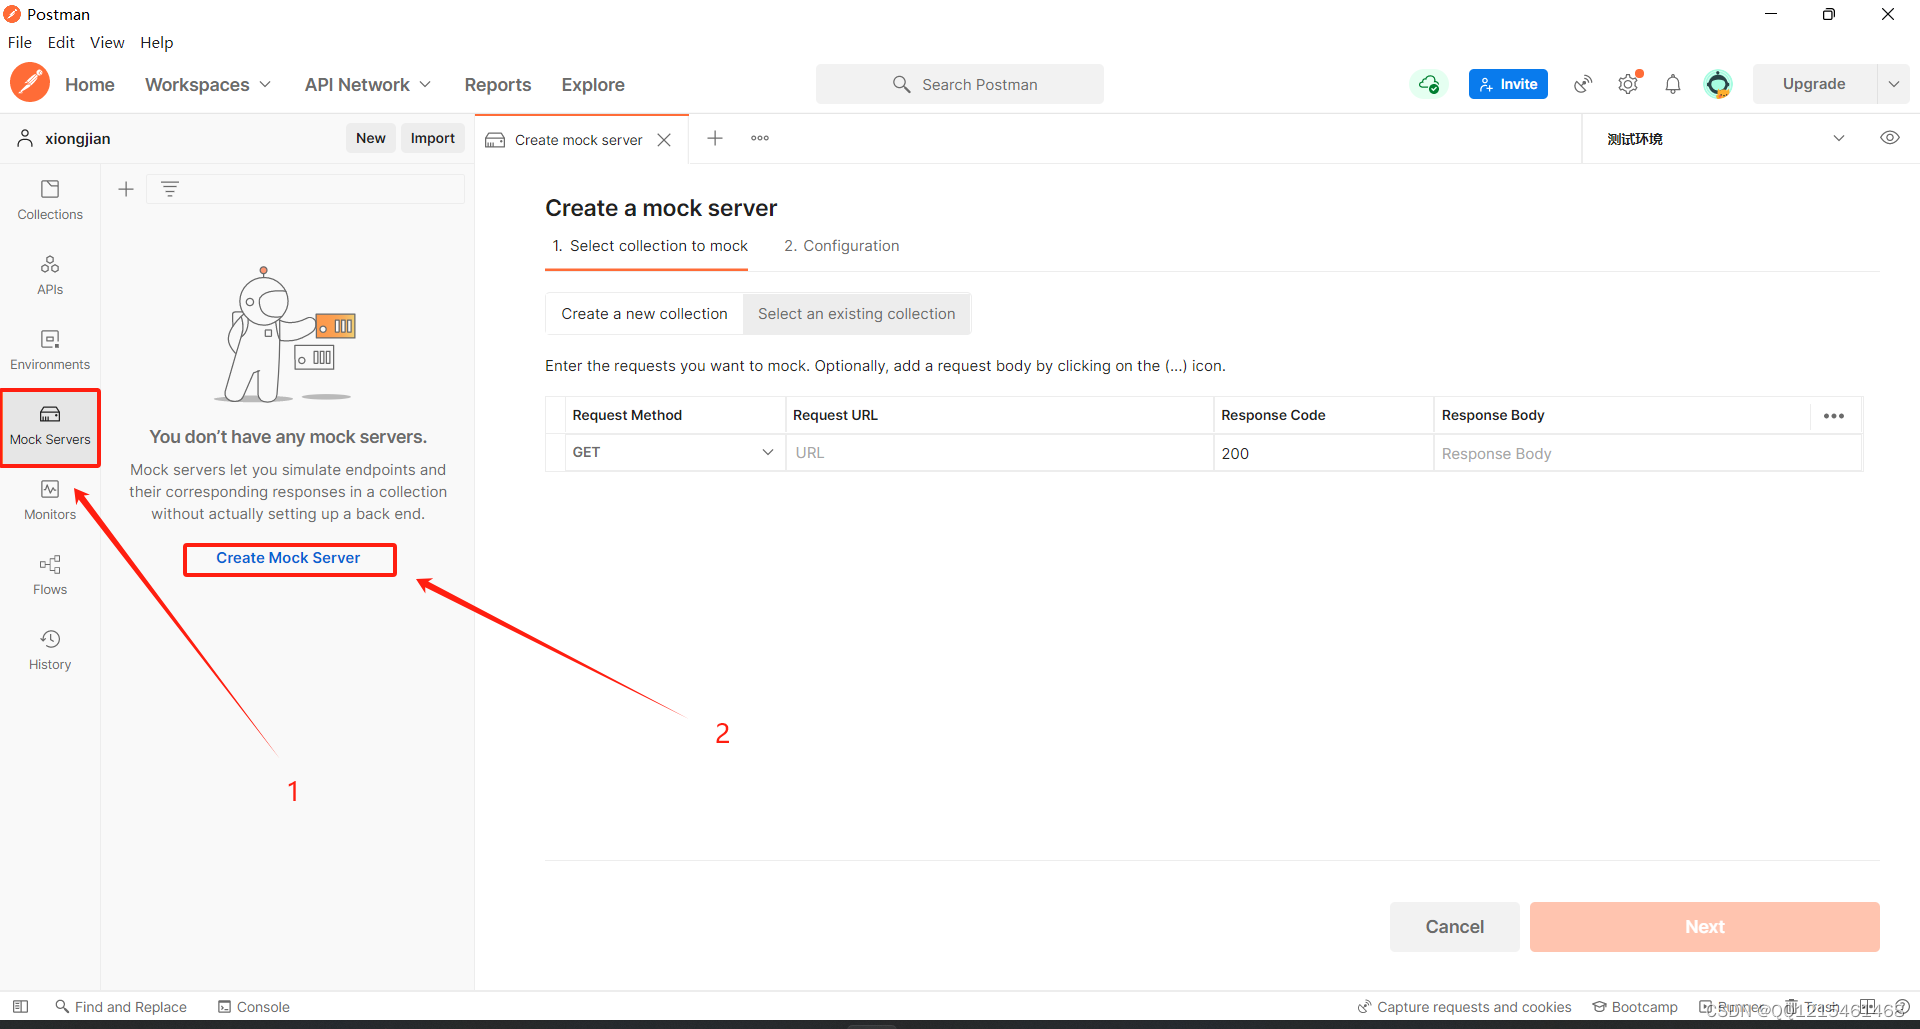The image size is (1920, 1029).
Task: Open the Help menu
Action: click(156, 42)
